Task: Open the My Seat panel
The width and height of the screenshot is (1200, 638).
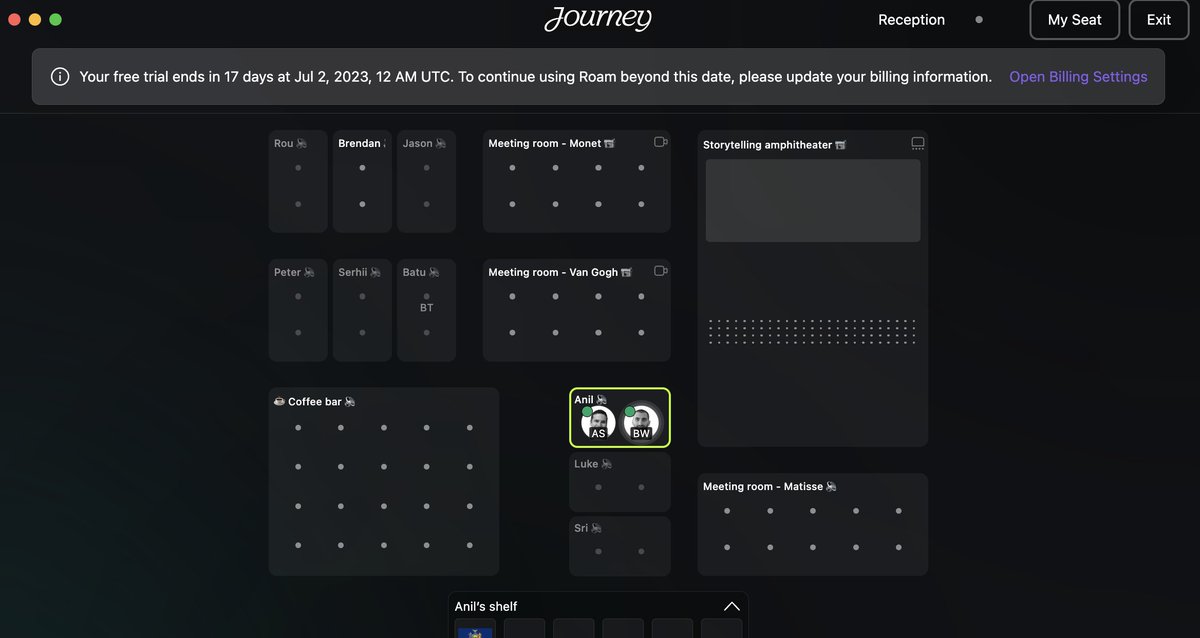Action: point(1074,19)
